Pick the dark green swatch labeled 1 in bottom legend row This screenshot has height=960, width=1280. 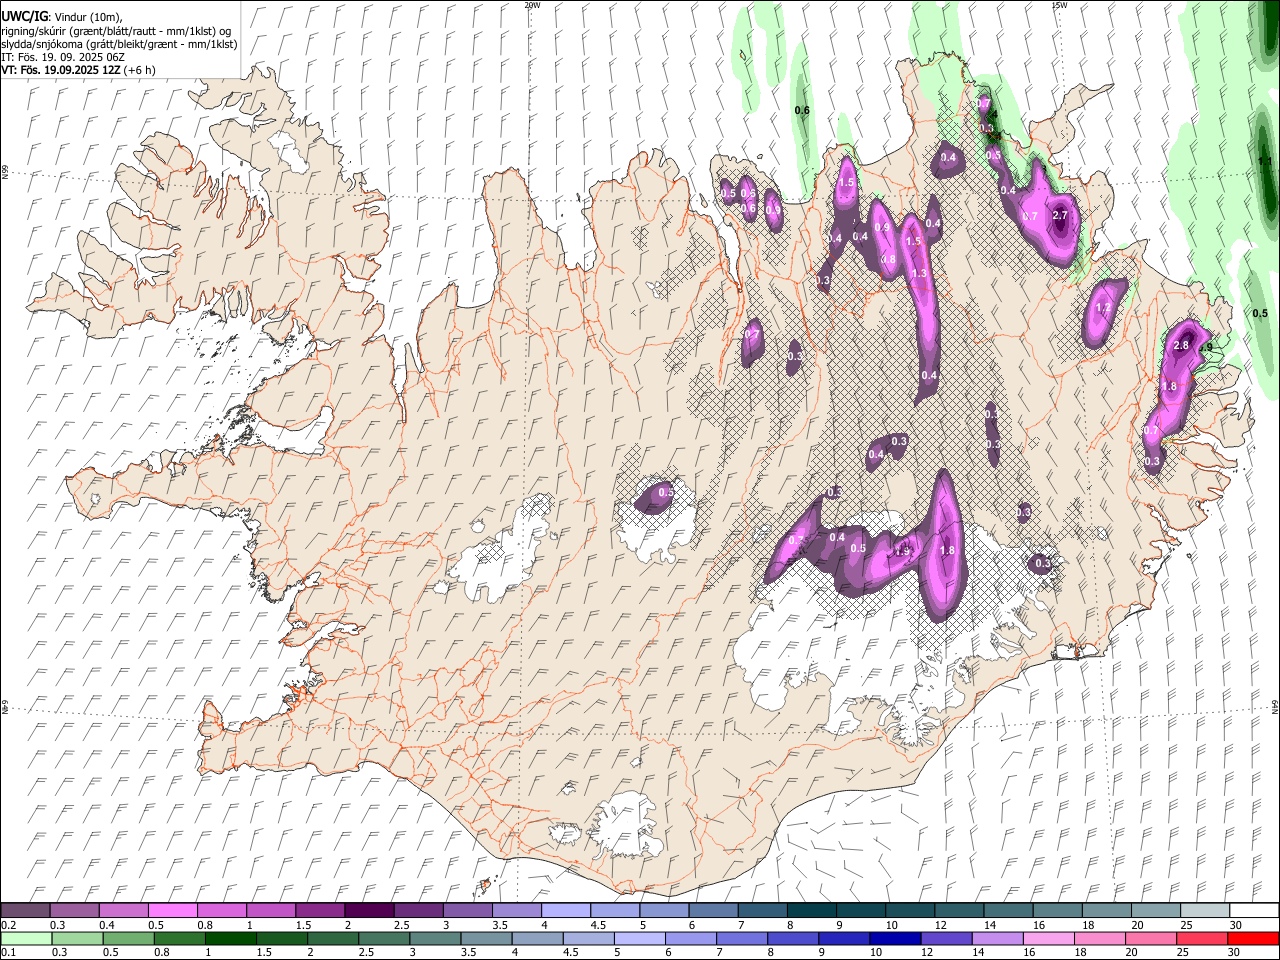pos(231,938)
